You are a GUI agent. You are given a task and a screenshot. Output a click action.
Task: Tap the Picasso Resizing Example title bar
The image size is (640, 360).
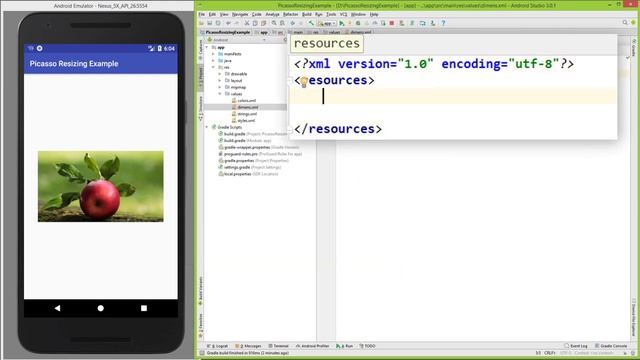(x=100, y=64)
